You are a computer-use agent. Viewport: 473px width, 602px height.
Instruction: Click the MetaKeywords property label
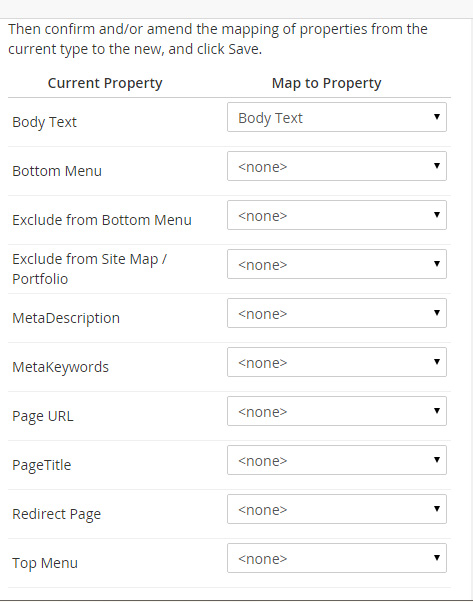tap(60, 367)
